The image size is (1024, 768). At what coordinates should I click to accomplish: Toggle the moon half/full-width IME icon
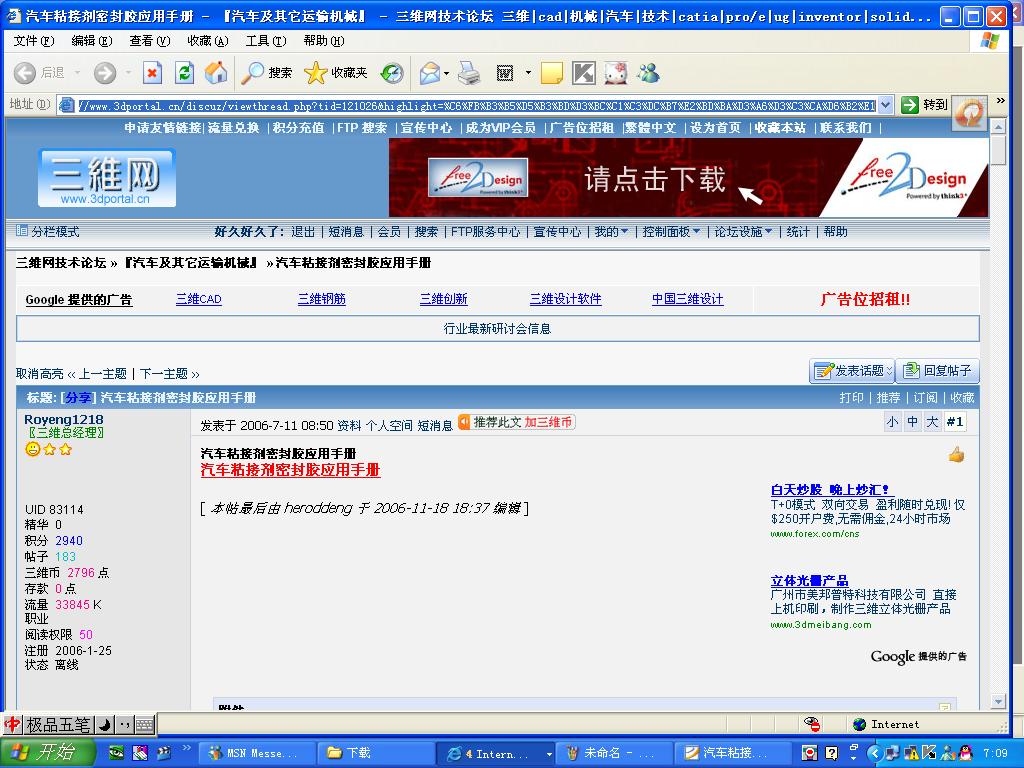pyautogui.click(x=104, y=724)
